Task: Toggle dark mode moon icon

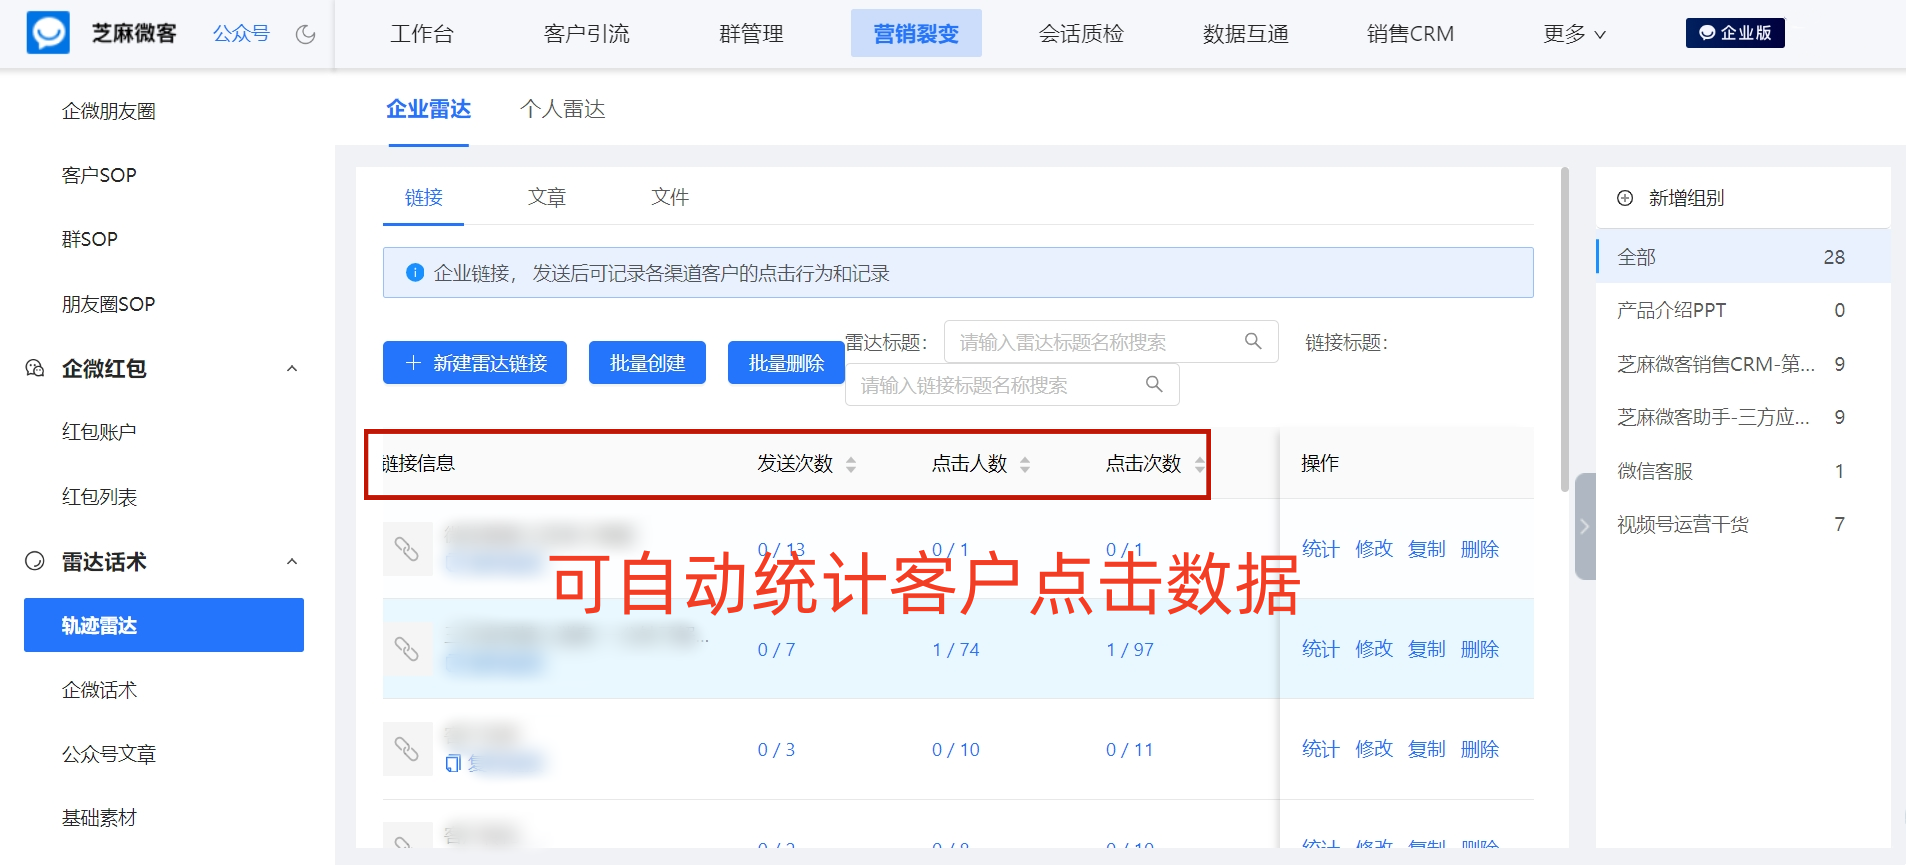Action: pyautogui.click(x=306, y=34)
